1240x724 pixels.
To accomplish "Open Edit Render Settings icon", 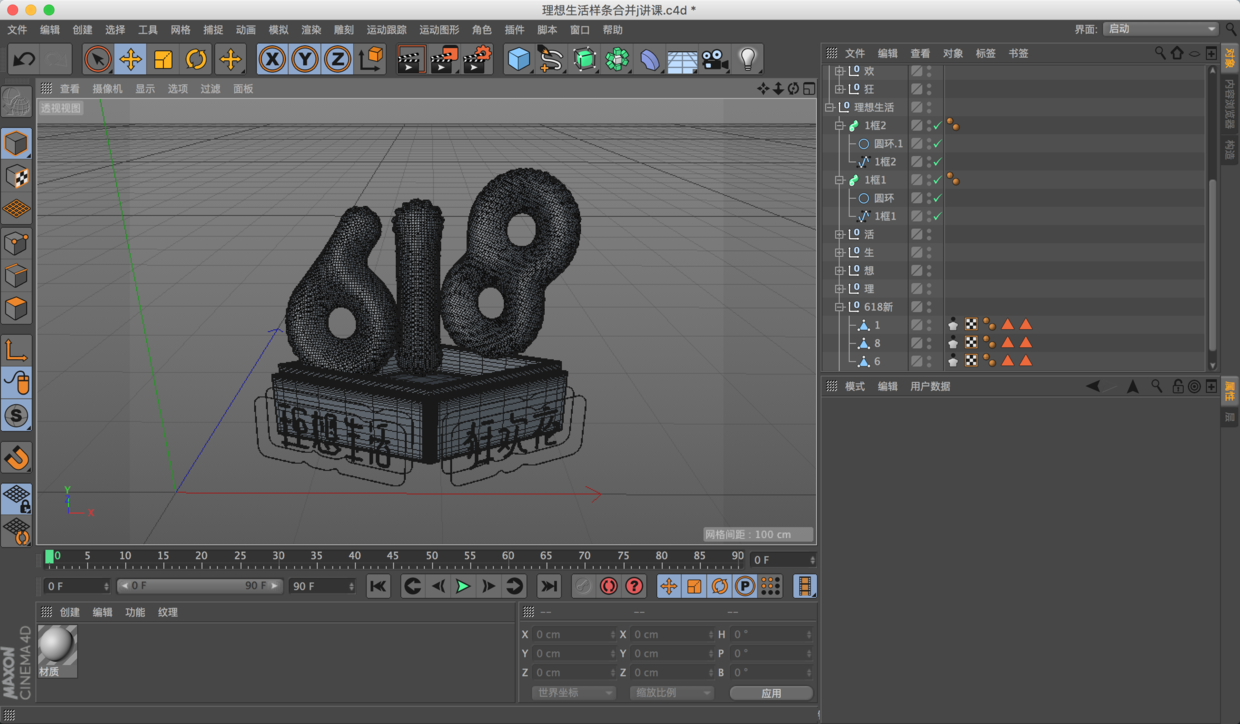I will 477,60.
